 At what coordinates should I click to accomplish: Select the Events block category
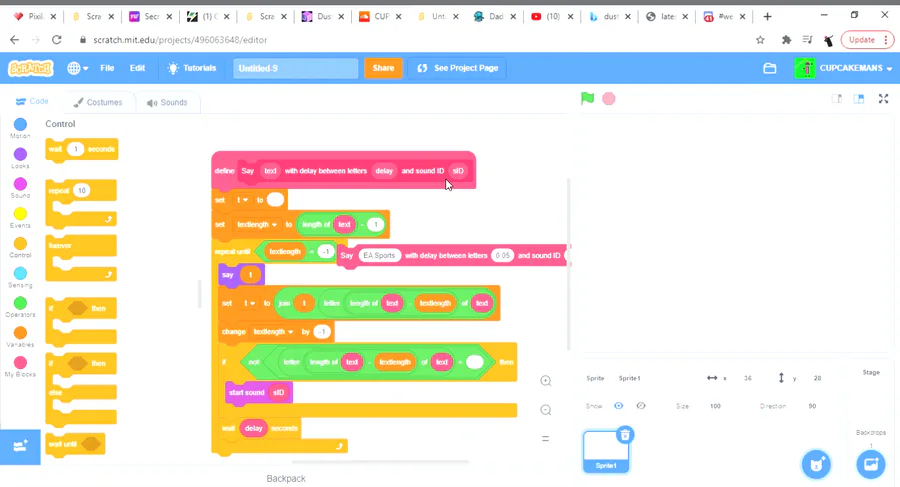click(20, 218)
